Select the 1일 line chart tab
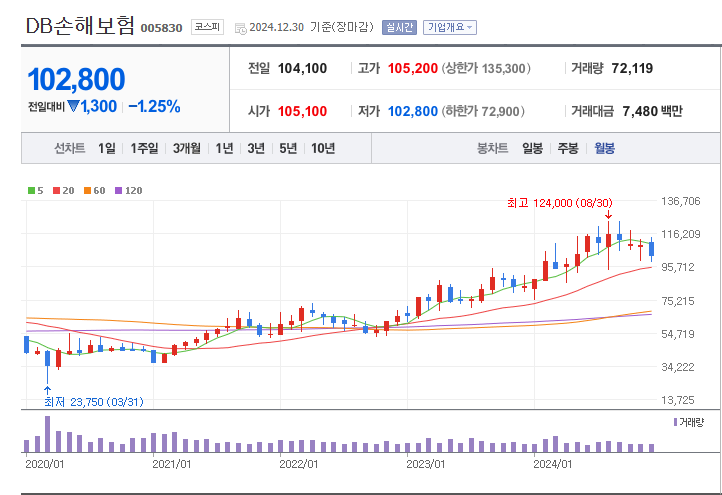 (107, 148)
